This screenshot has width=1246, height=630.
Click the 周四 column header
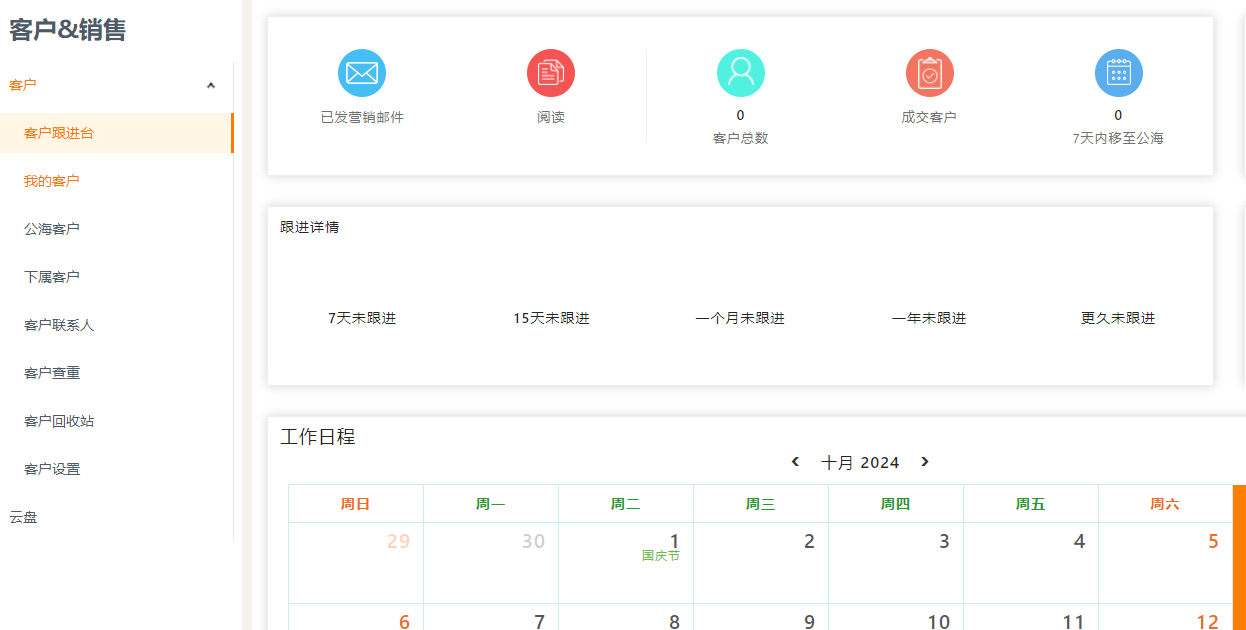(x=895, y=504)
